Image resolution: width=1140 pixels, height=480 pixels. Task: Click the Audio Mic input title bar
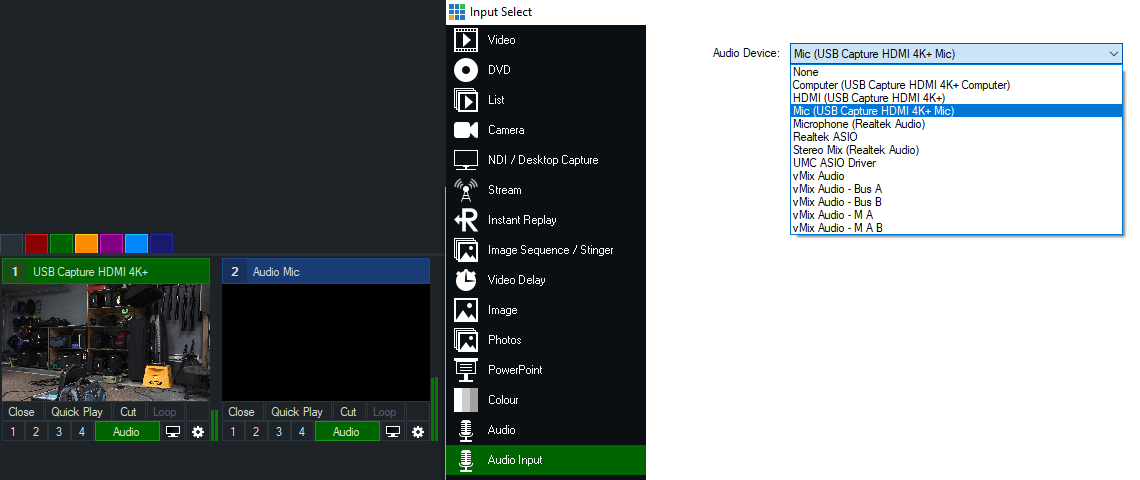[x=326, y=272]
